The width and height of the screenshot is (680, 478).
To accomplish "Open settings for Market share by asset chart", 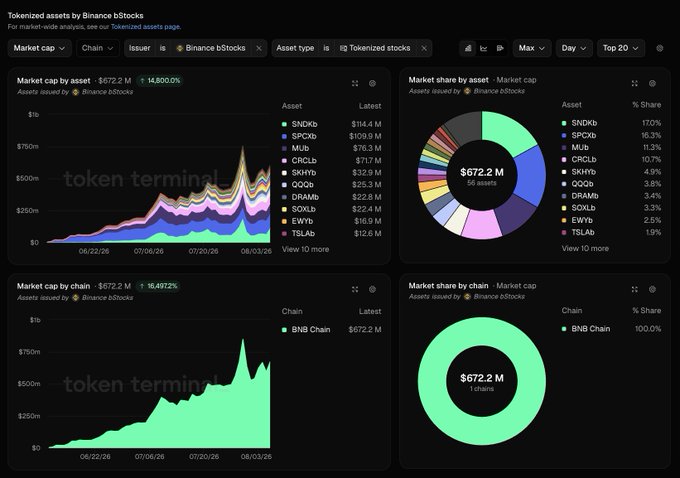I will pyautogui.click(x=652, y=83).
